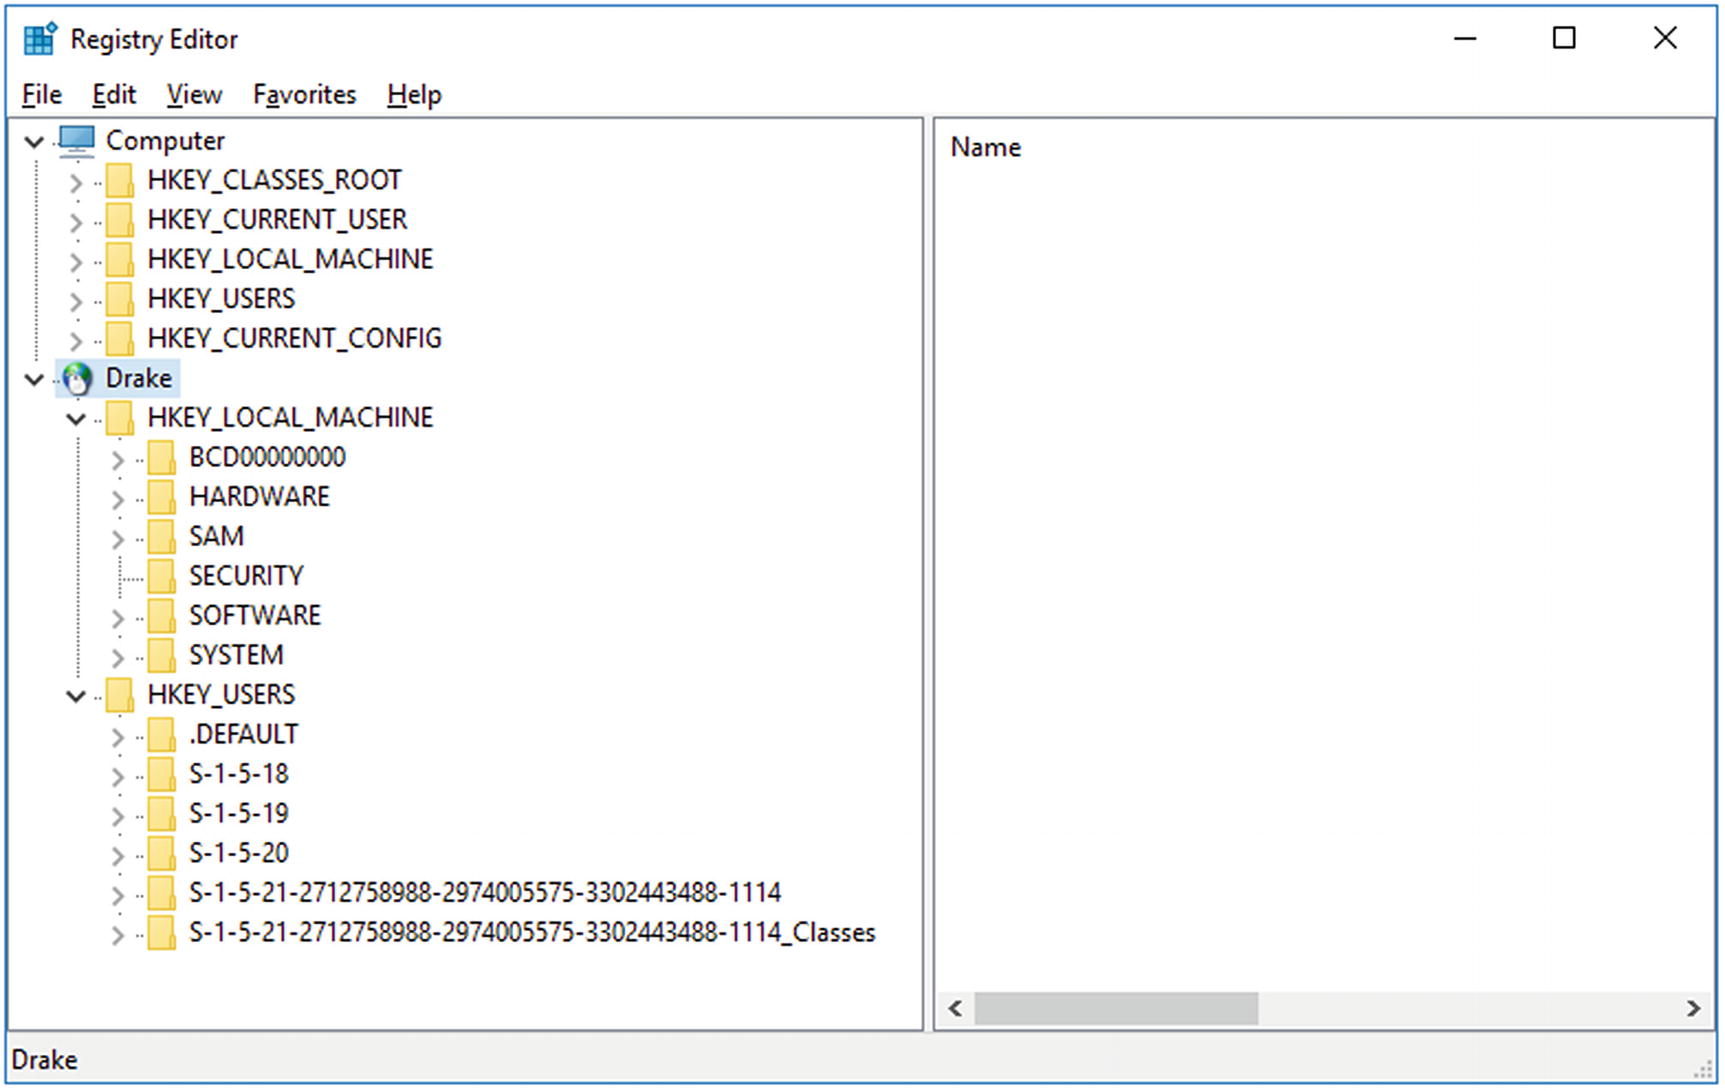Collapse the Computer root node
The width and height of the screenshot is (1725, 1091).
(34, 142)
